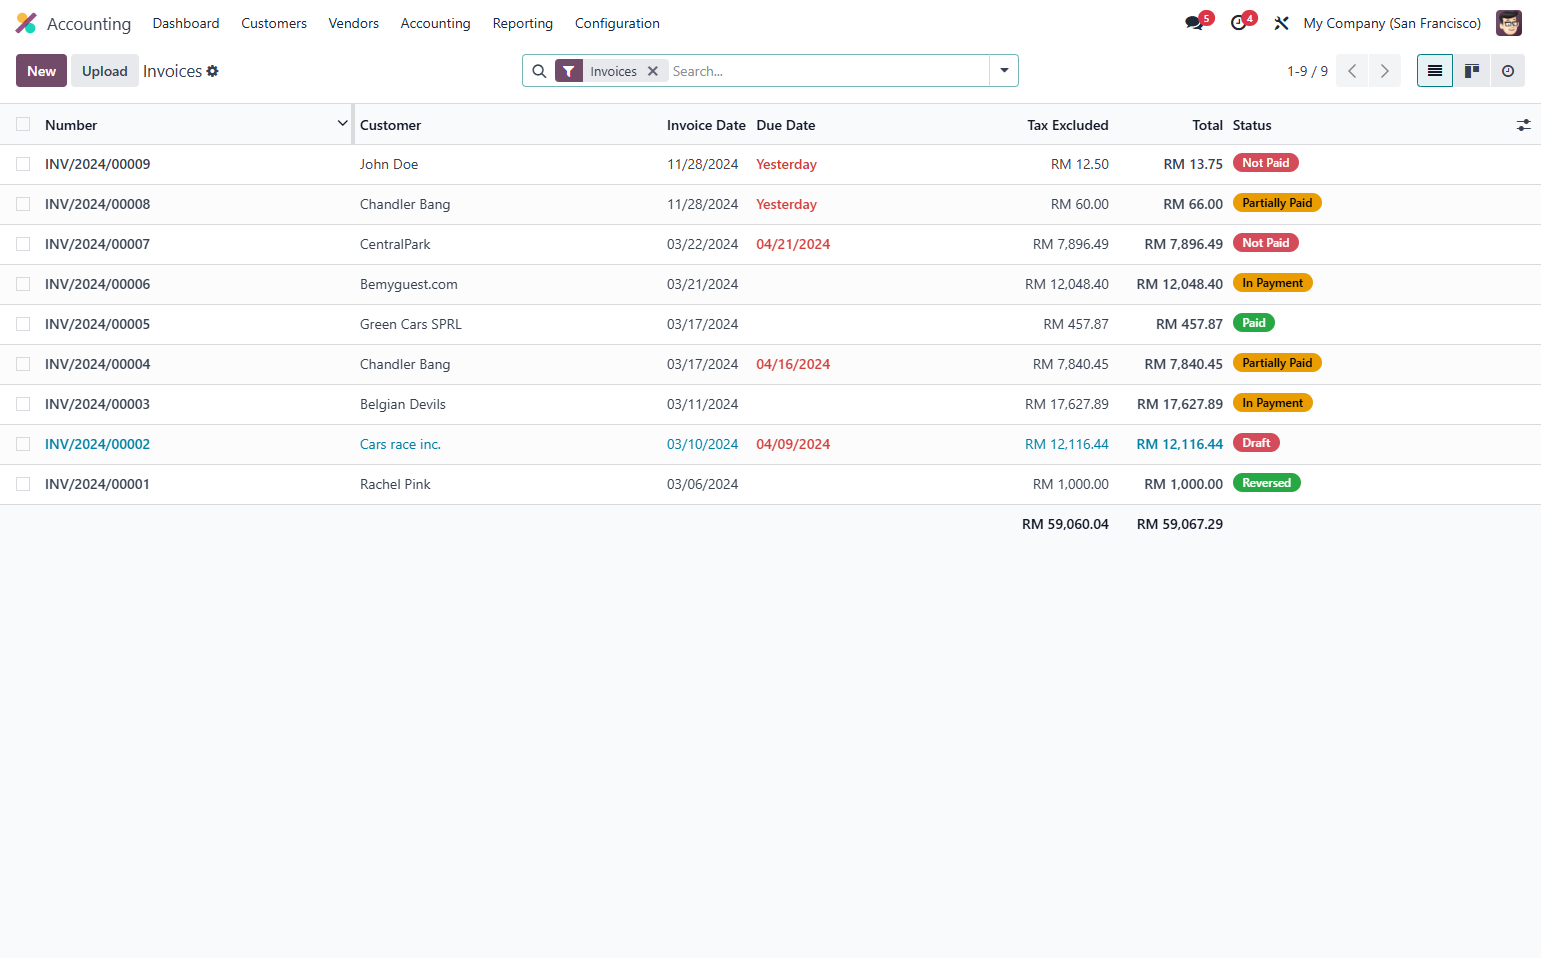Click the Total sum RM 59,067.29
Image resolution: width=1541 pixels, height=958 pixels.
(1180, 524)
